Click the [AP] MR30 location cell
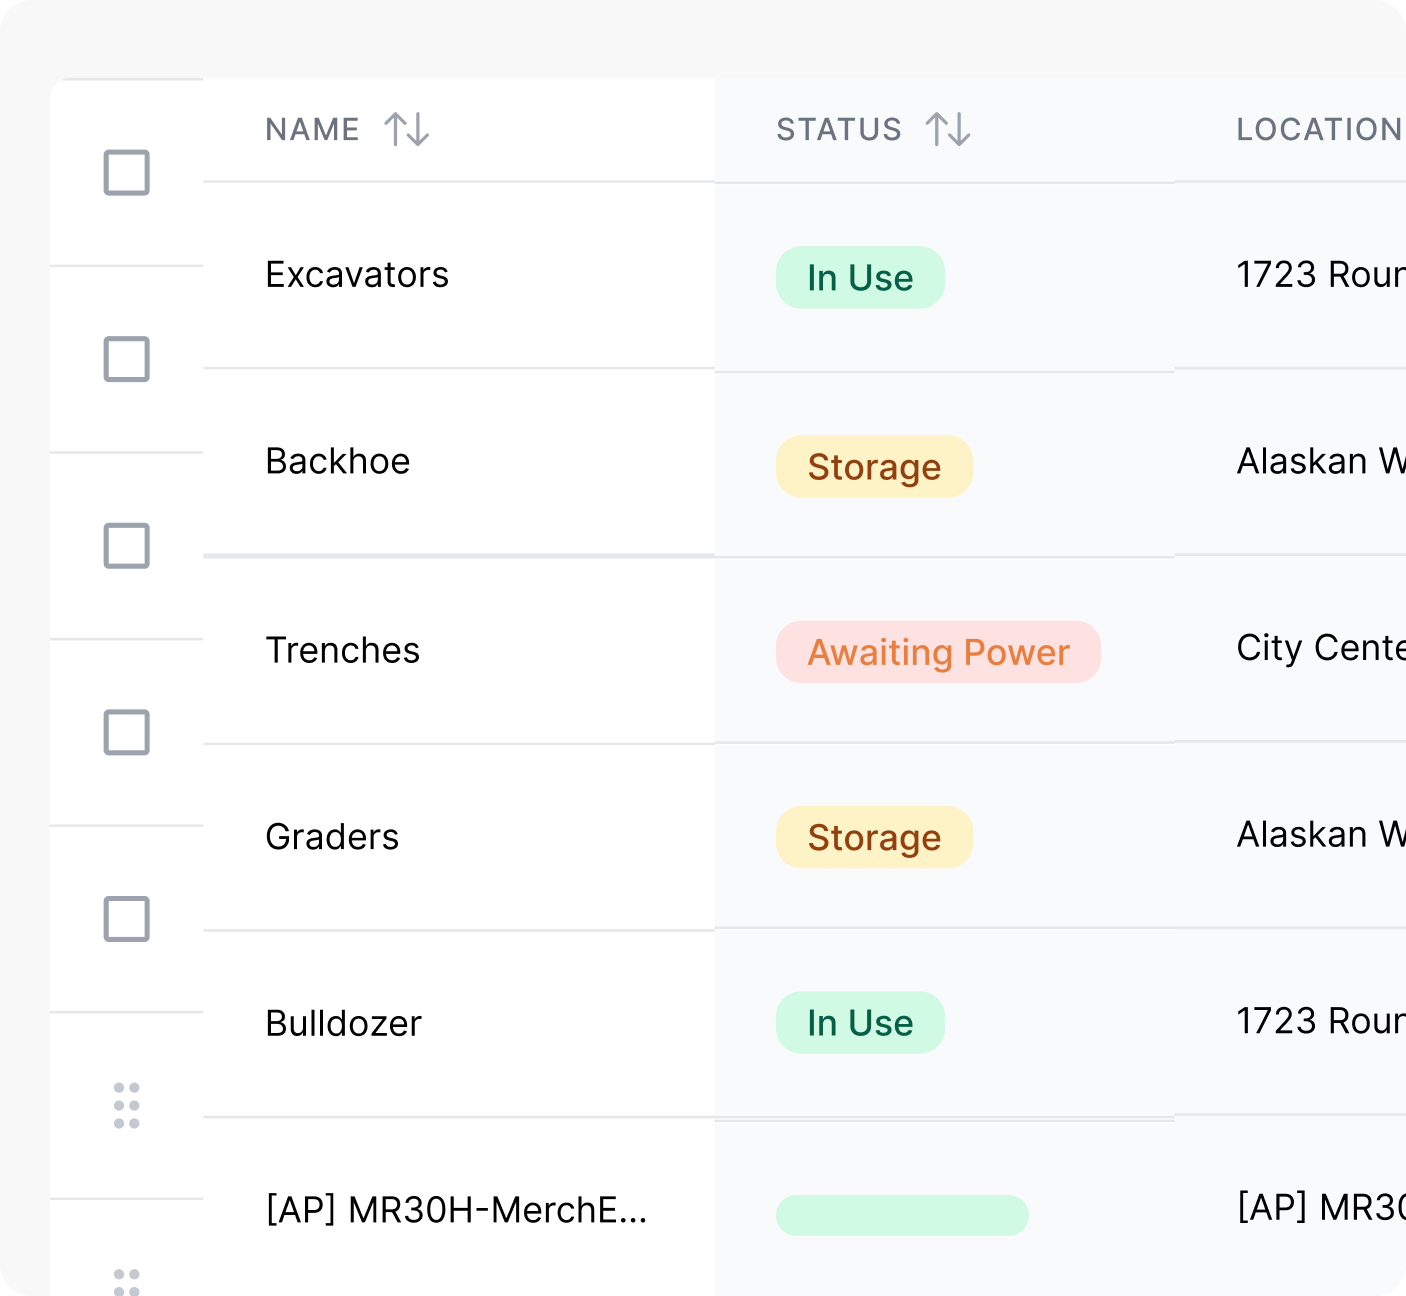1406x1296 pixels. tap(1321, 1207)
